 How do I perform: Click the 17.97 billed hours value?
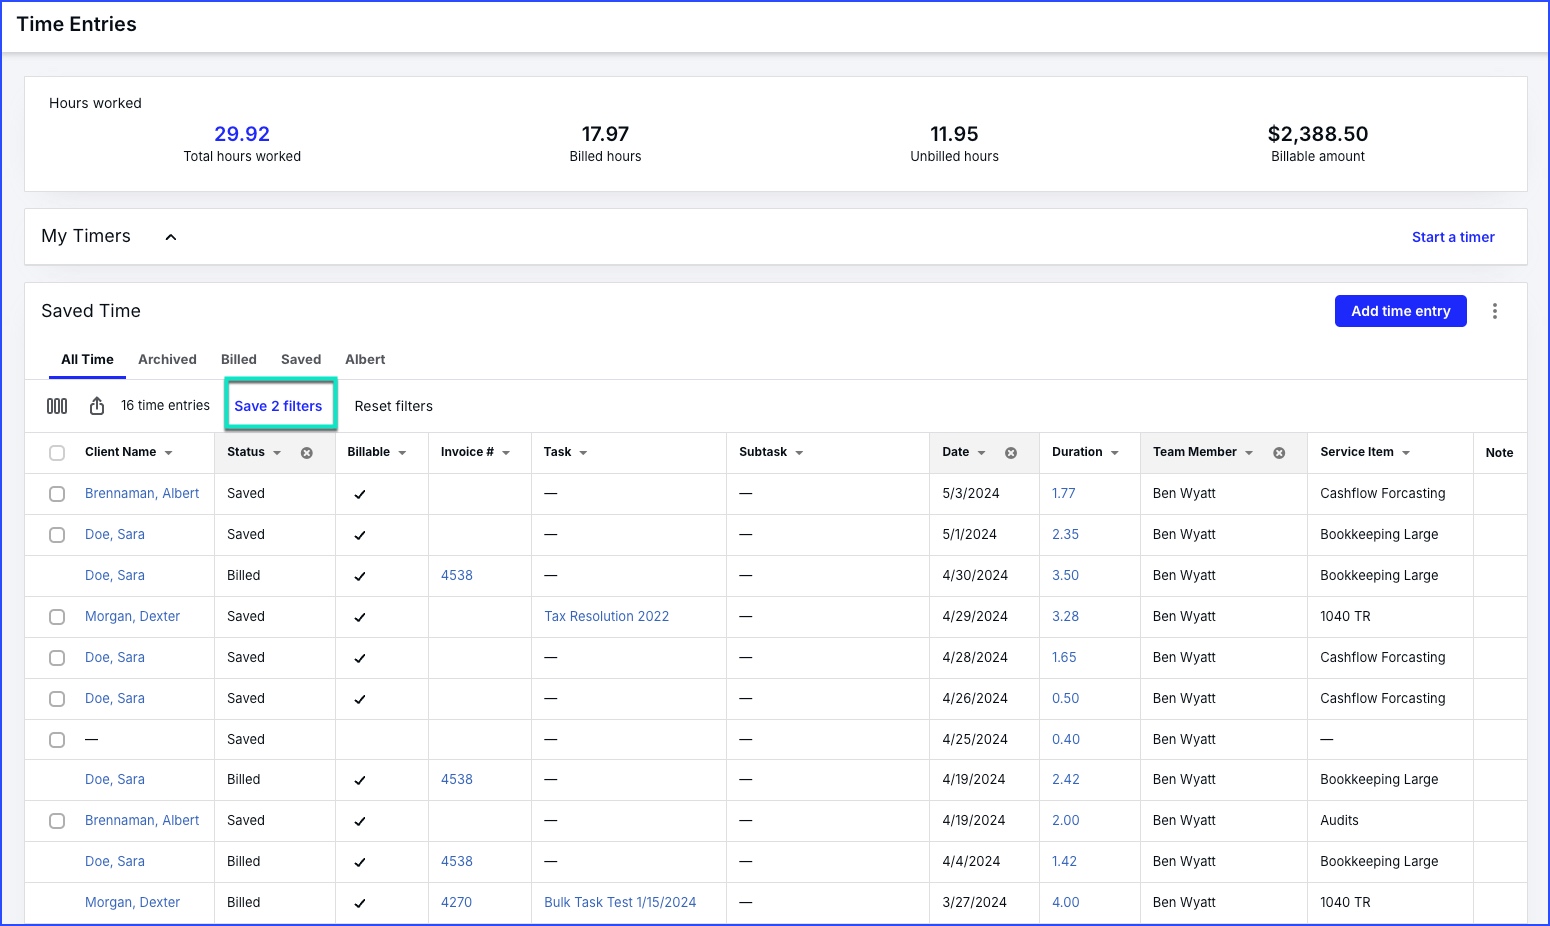click(x=605, y=134)
